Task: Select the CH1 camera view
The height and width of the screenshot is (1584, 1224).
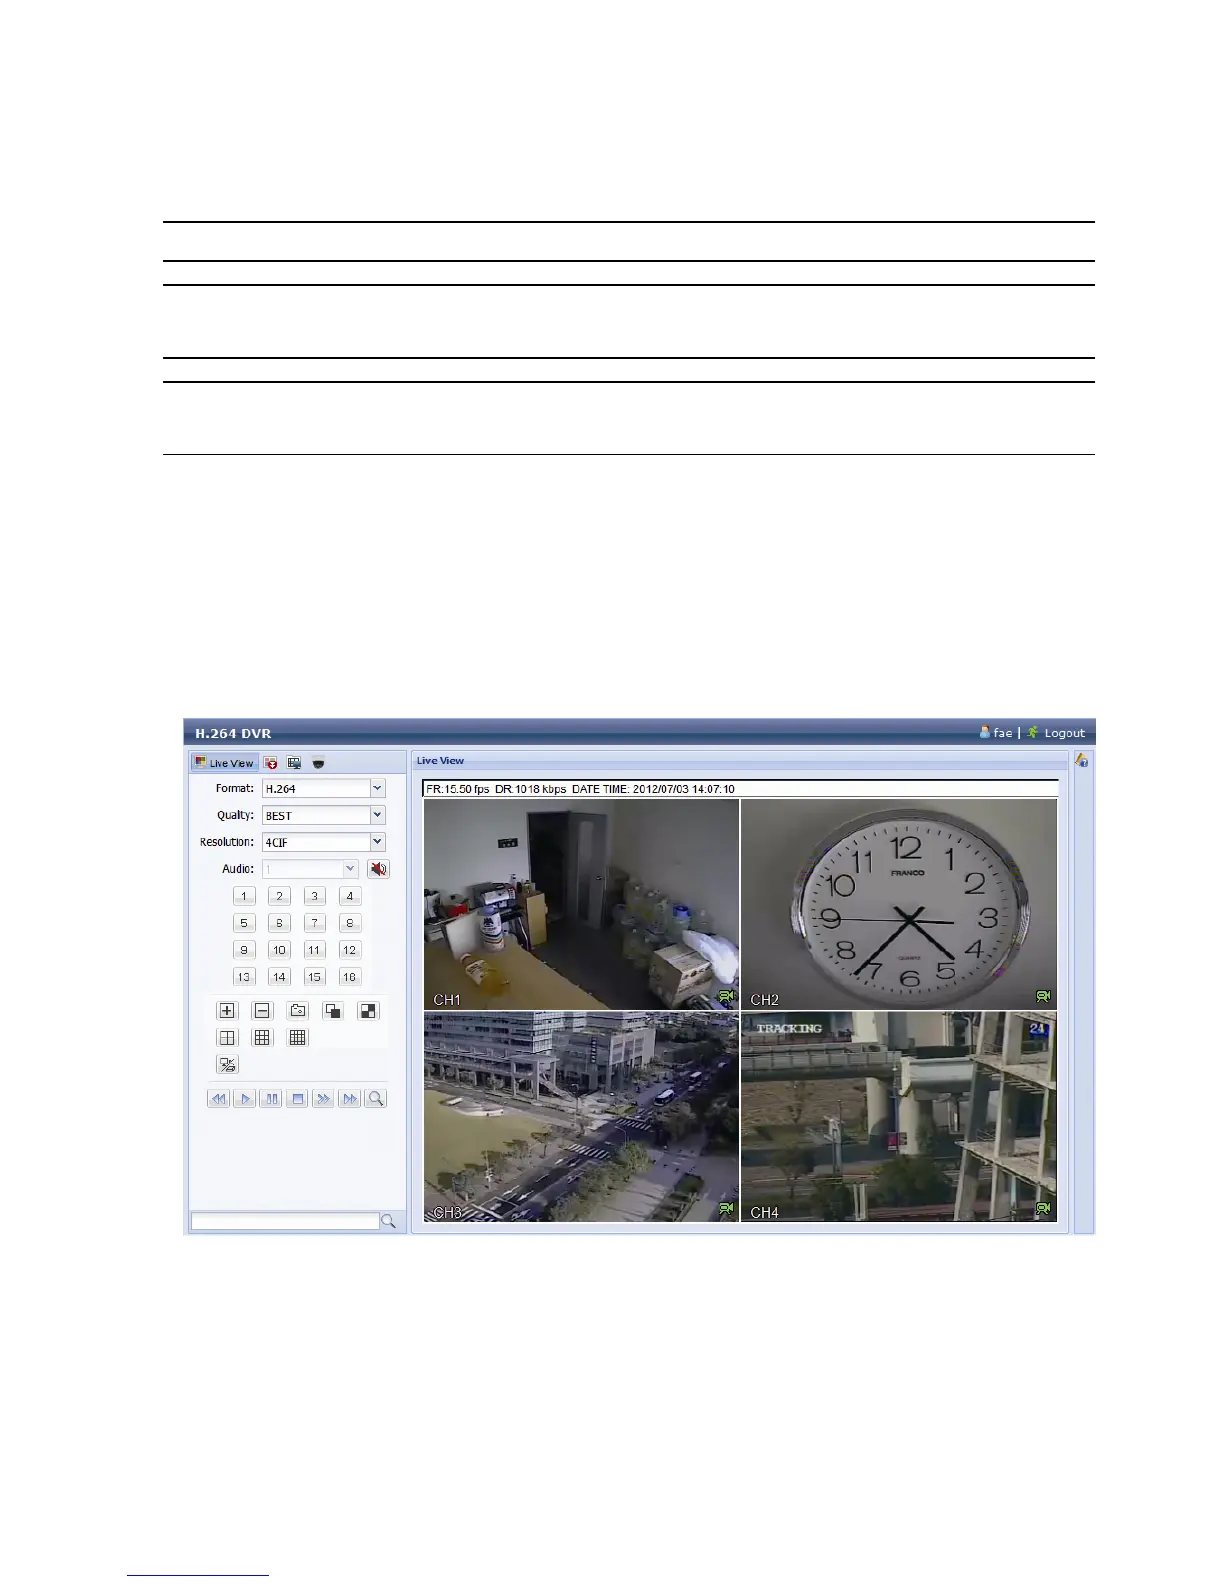Action: 581,904
